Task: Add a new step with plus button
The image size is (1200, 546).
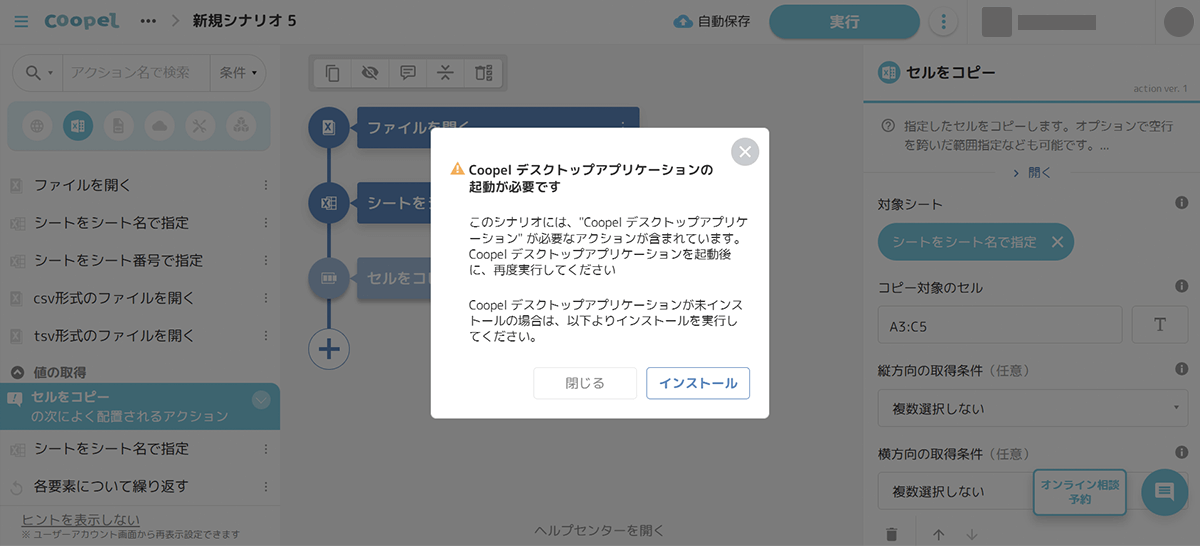Action: [x=329, y=349]
